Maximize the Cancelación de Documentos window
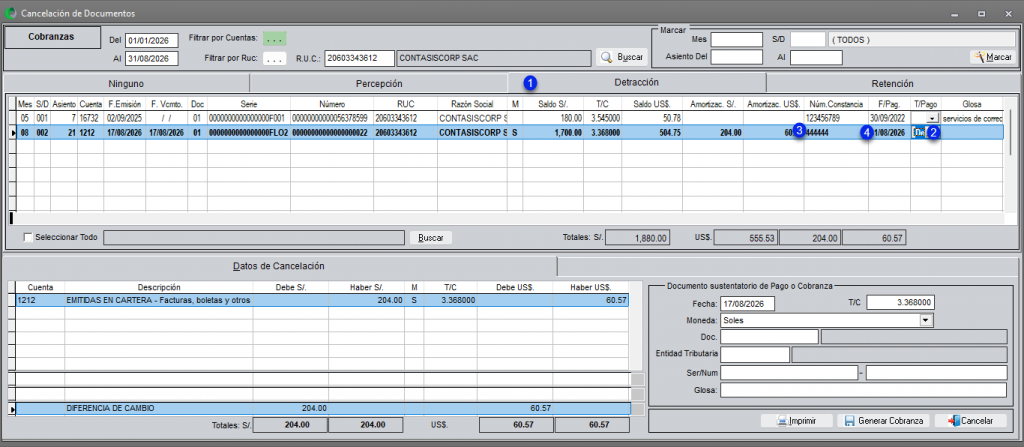 [x=981, y=13]
